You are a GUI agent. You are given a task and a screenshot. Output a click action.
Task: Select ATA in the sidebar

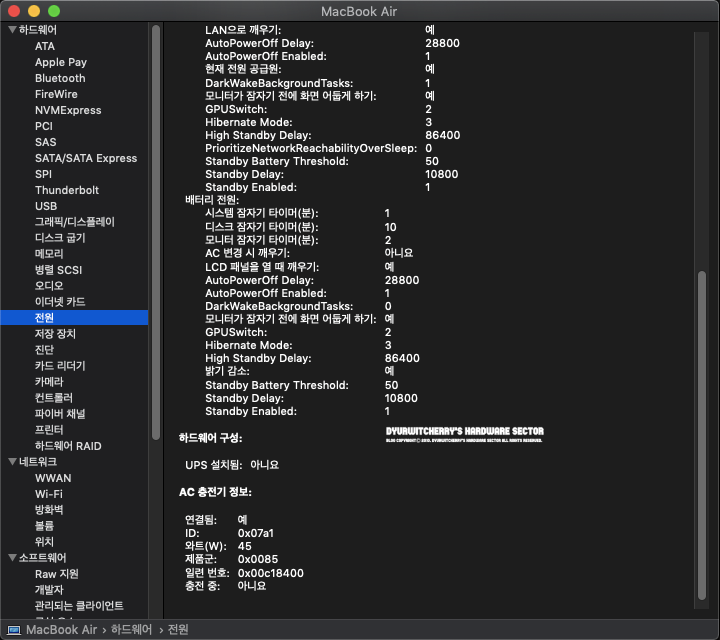pos(45,46)
